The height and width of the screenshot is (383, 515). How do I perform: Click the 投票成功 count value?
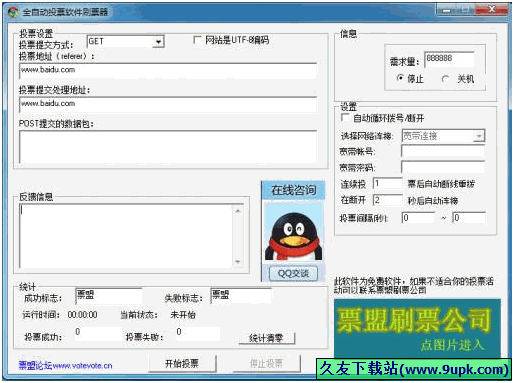98,333
